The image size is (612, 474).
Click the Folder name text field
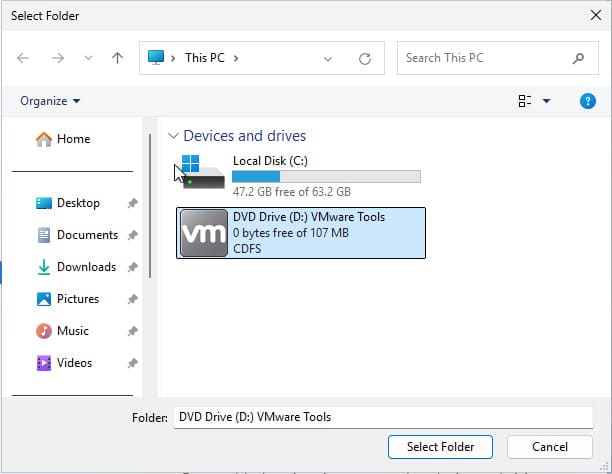[383, 417]
